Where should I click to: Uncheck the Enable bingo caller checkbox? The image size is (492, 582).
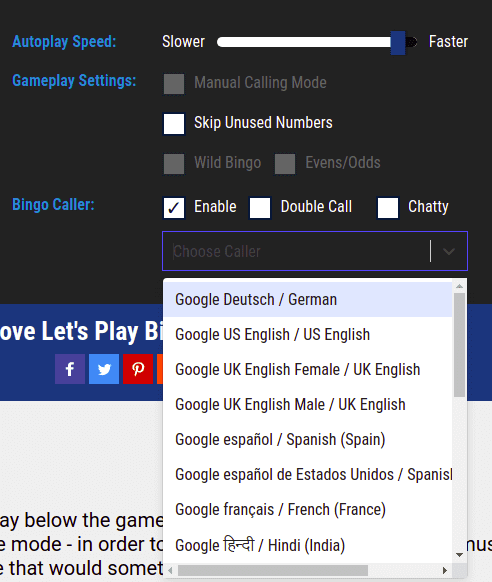click(x=174, y=207)
